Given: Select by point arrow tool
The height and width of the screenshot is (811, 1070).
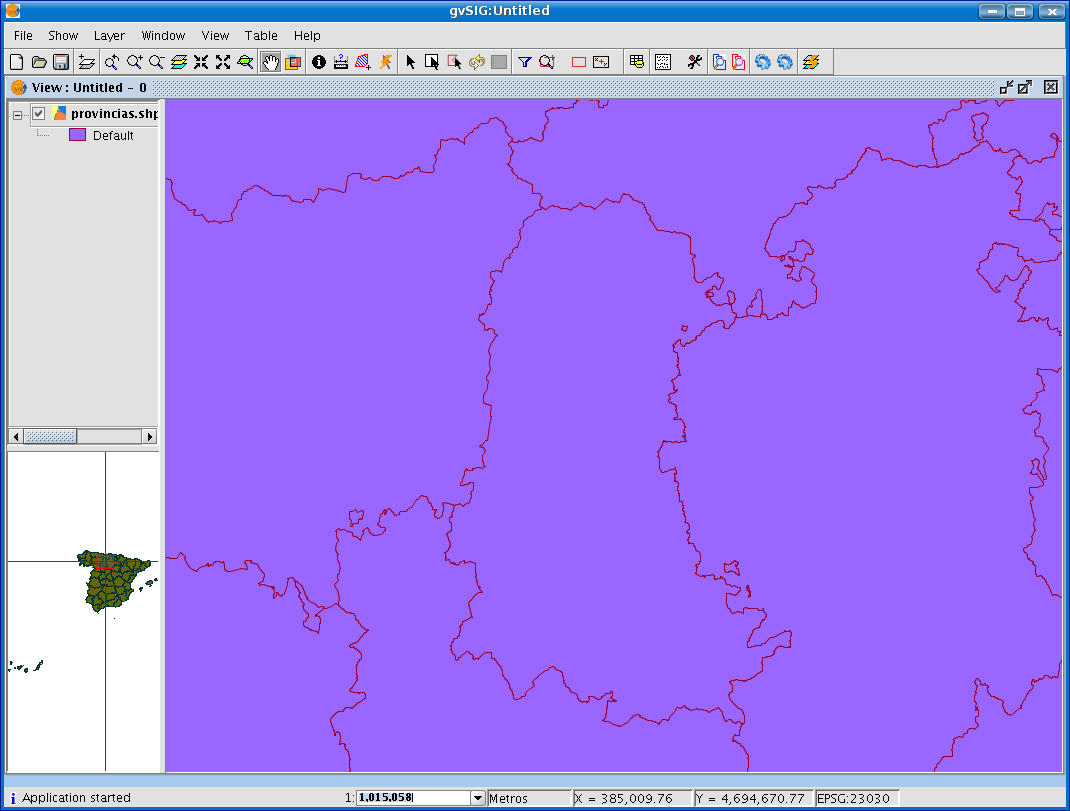Looking at the screenshot, I should [x=410, y=62].
